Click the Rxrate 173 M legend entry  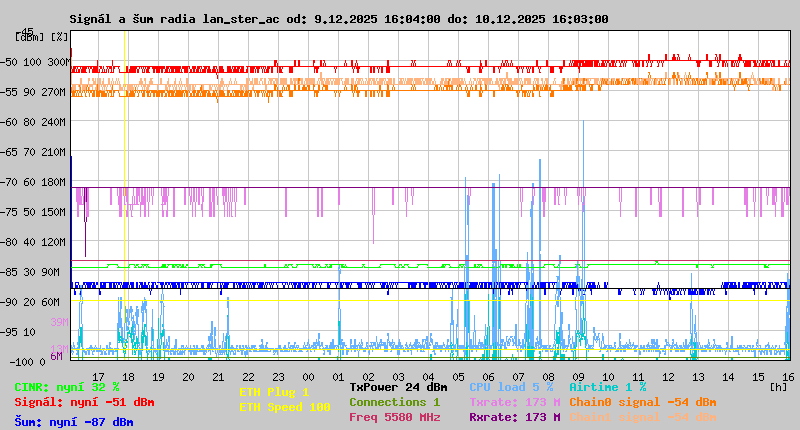[x=514, y=417]
